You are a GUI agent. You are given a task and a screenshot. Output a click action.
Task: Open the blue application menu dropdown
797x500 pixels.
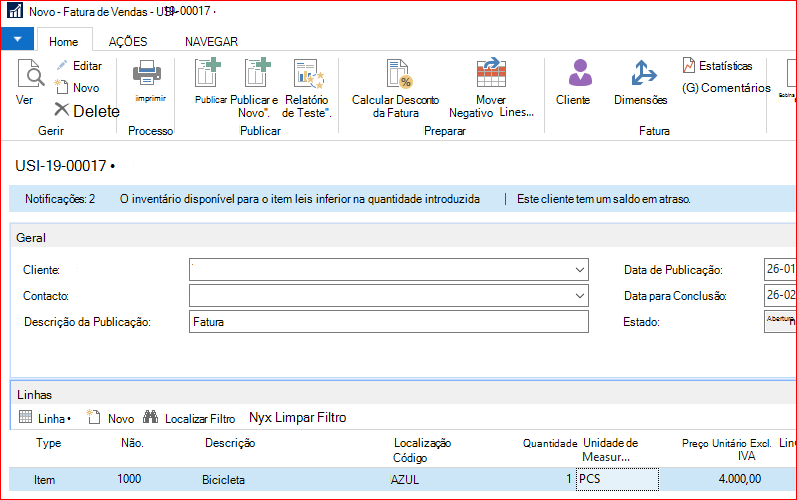tap(17, 39)
